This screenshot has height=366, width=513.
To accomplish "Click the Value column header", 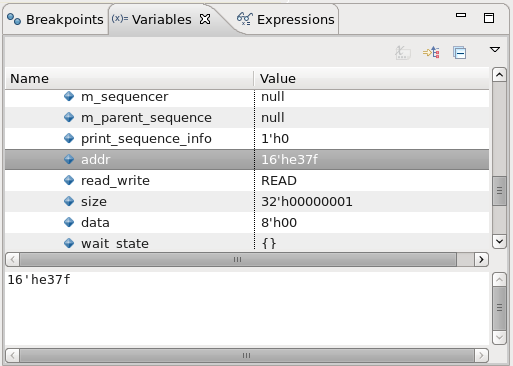I will point(372,79).
